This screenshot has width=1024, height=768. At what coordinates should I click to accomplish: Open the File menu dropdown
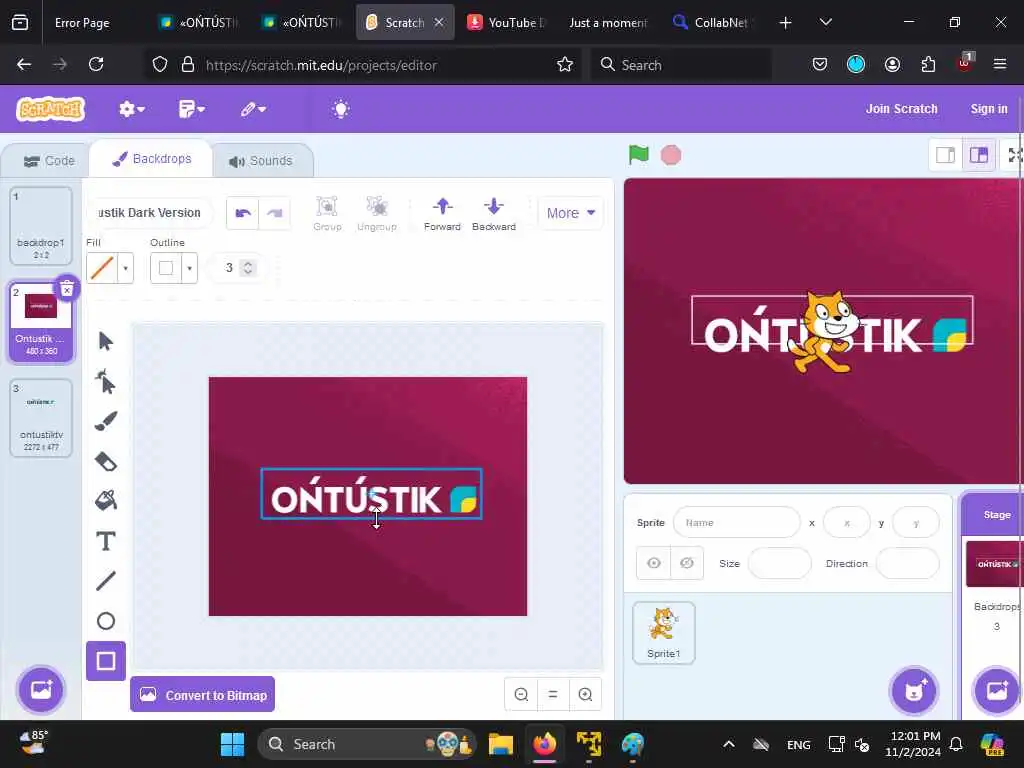coord(191,109)
